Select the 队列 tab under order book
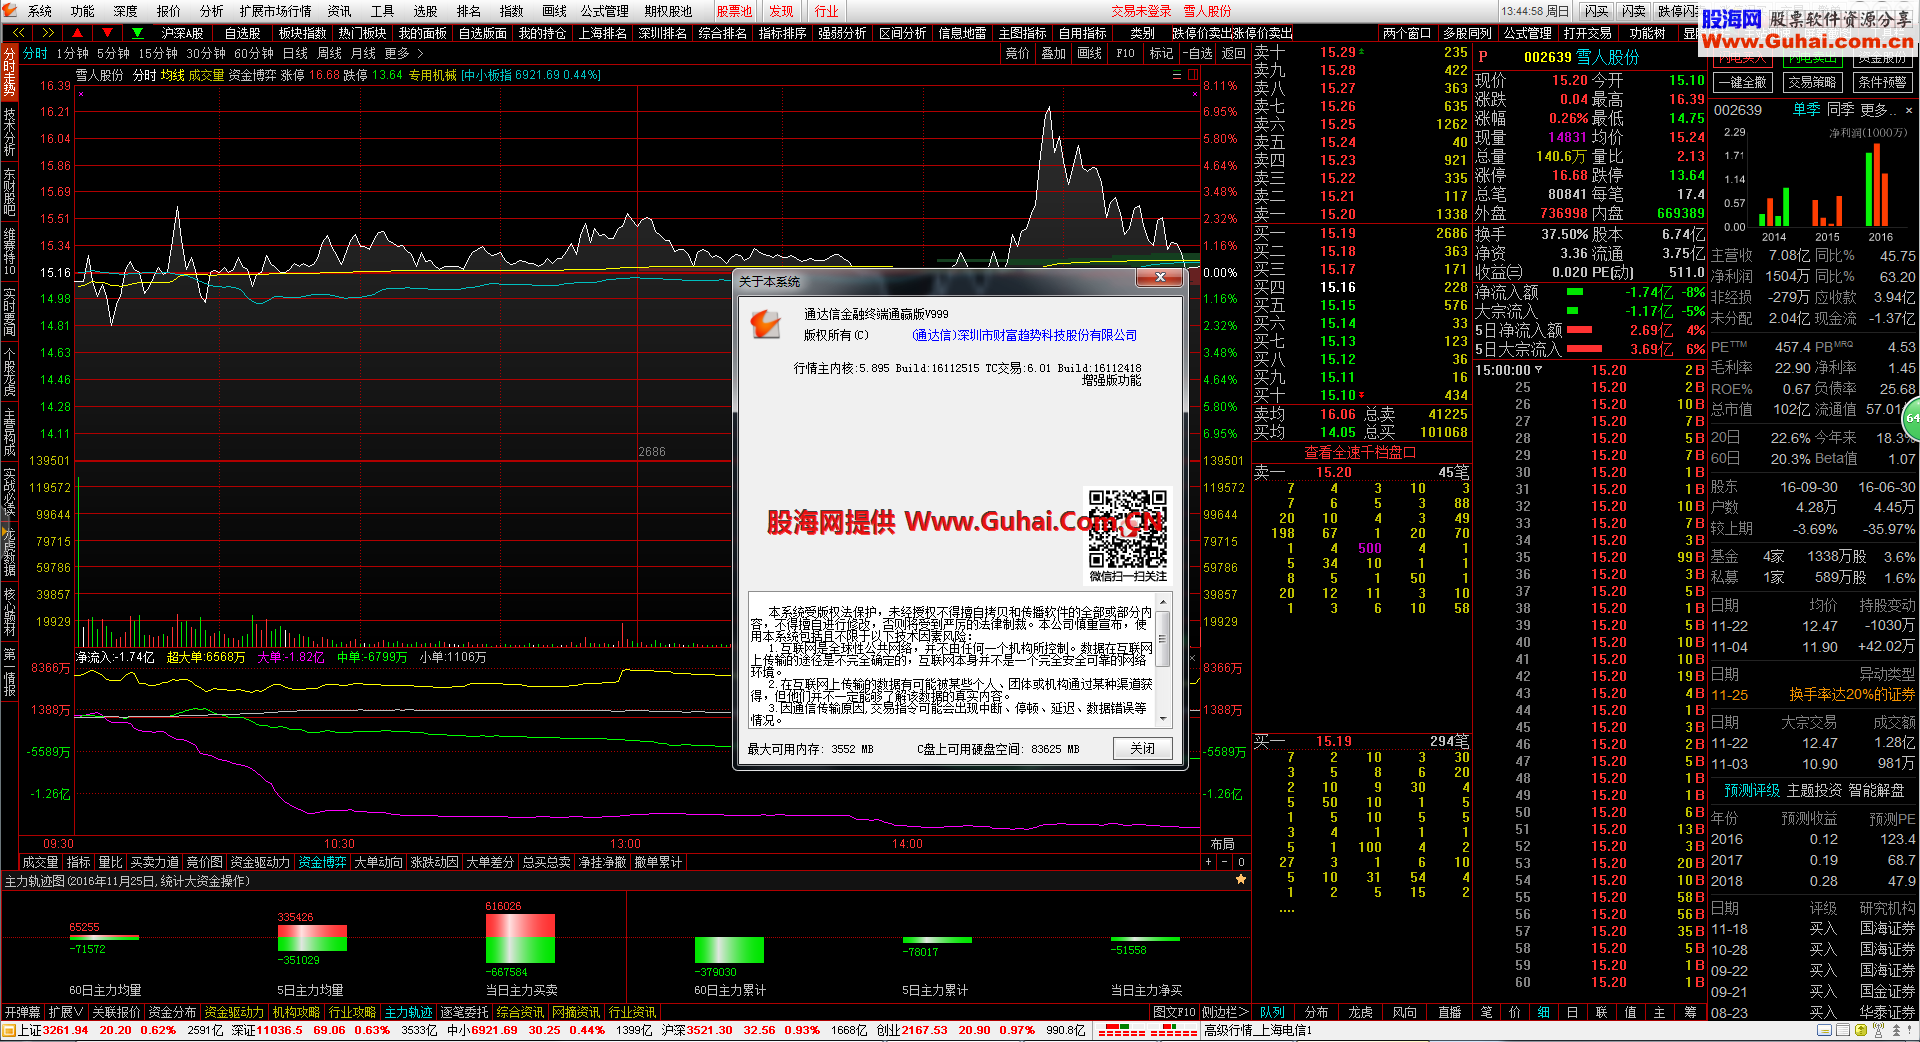 click(1272, 1012)
